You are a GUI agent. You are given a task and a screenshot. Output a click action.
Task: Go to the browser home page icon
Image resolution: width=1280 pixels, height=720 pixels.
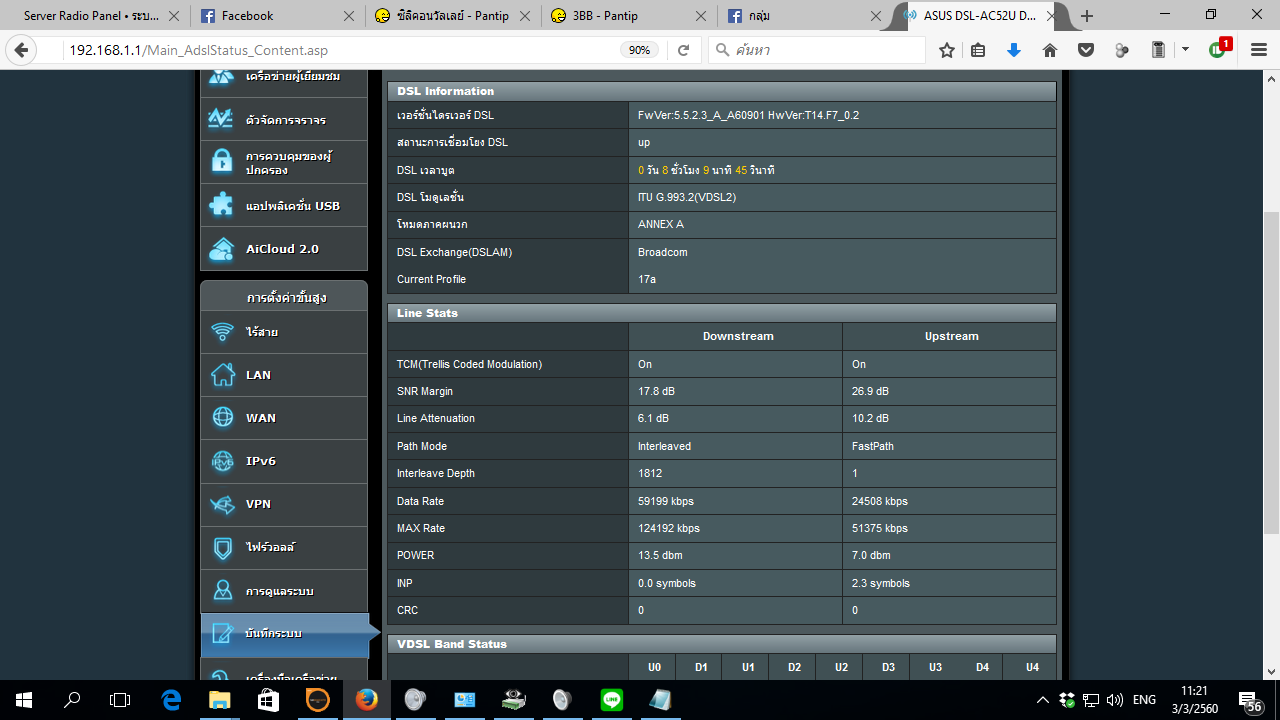pyautogui.click(x=1050, y=50)
